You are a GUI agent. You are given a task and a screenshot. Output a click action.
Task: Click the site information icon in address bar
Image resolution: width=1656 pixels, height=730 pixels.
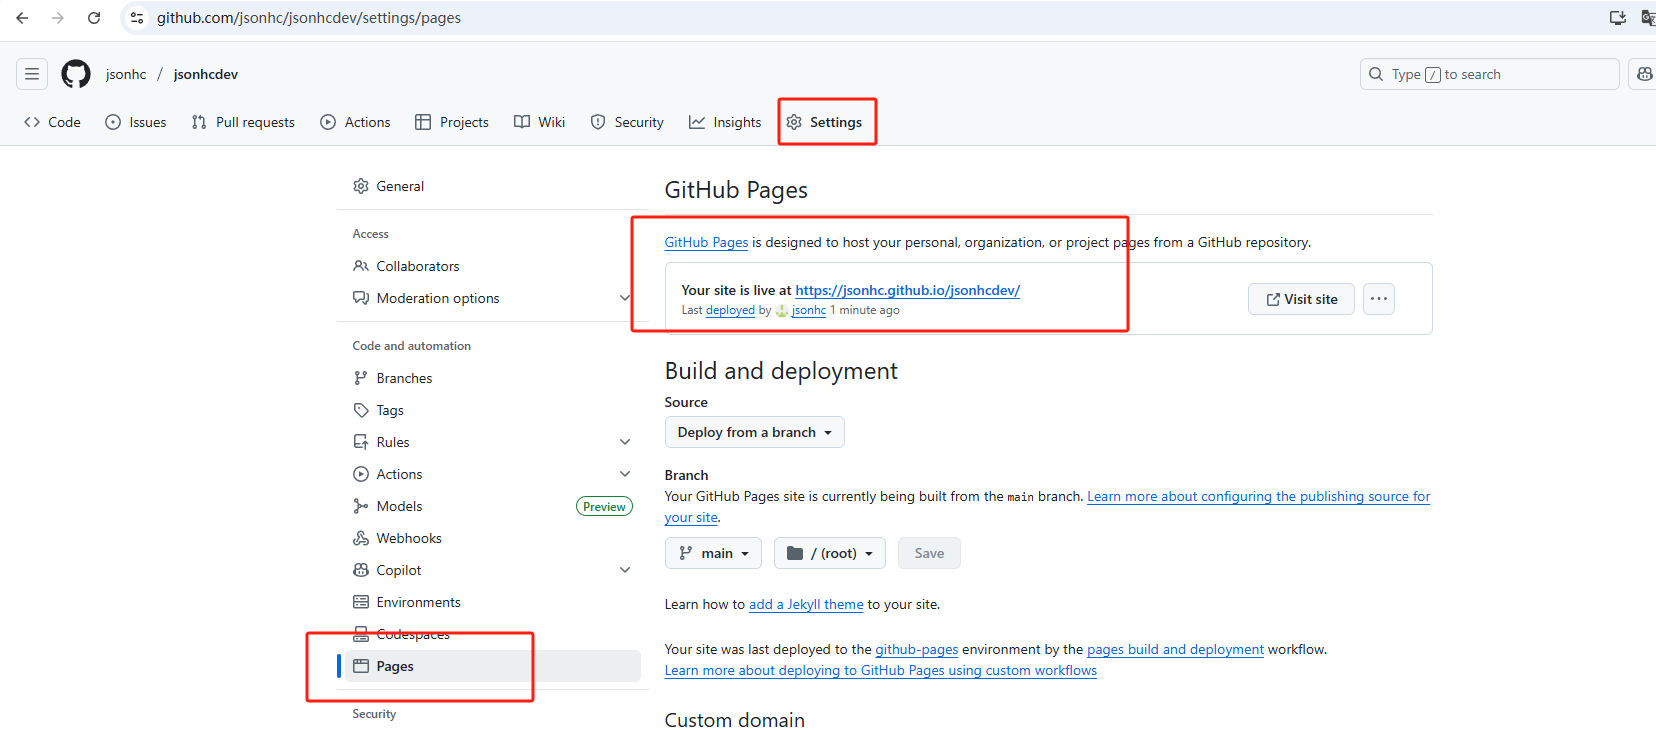click(x=137, y=18)
